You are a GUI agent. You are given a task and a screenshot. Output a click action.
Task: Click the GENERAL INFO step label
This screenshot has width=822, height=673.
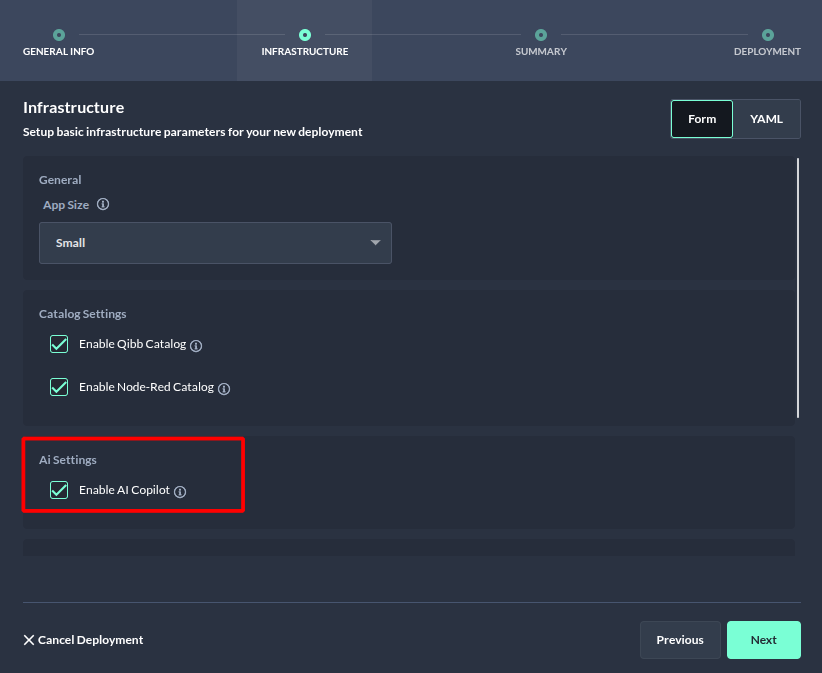click(x=58, y=50)
